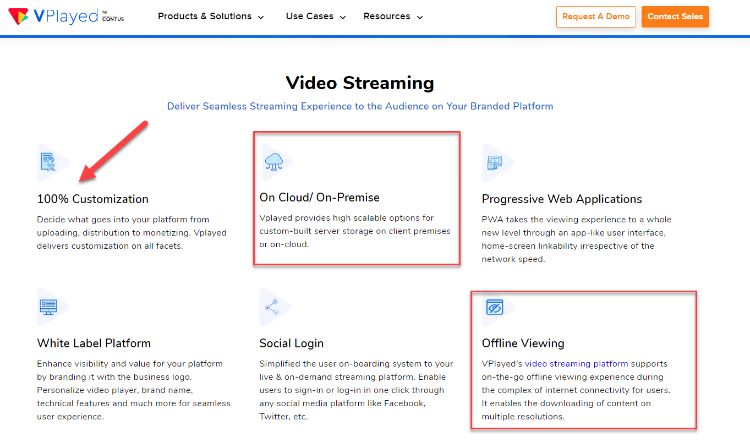The image size is (750, 442).
Task: Click the paragraph starting 'Simplified the user on-boarding'
Action: (x=356, y=390)
